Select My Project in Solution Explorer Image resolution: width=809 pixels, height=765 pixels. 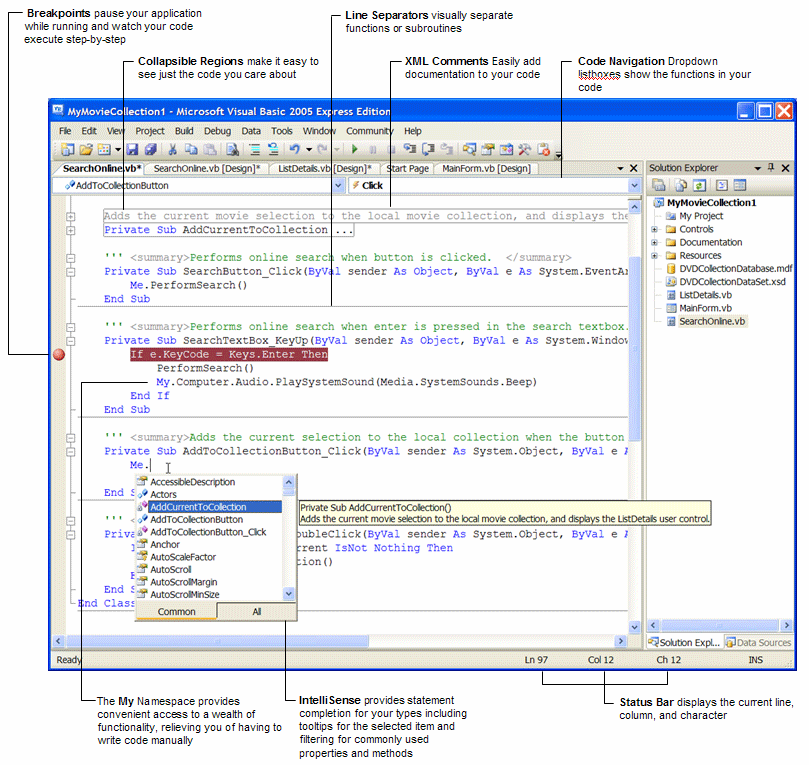[x=701, y=216]
